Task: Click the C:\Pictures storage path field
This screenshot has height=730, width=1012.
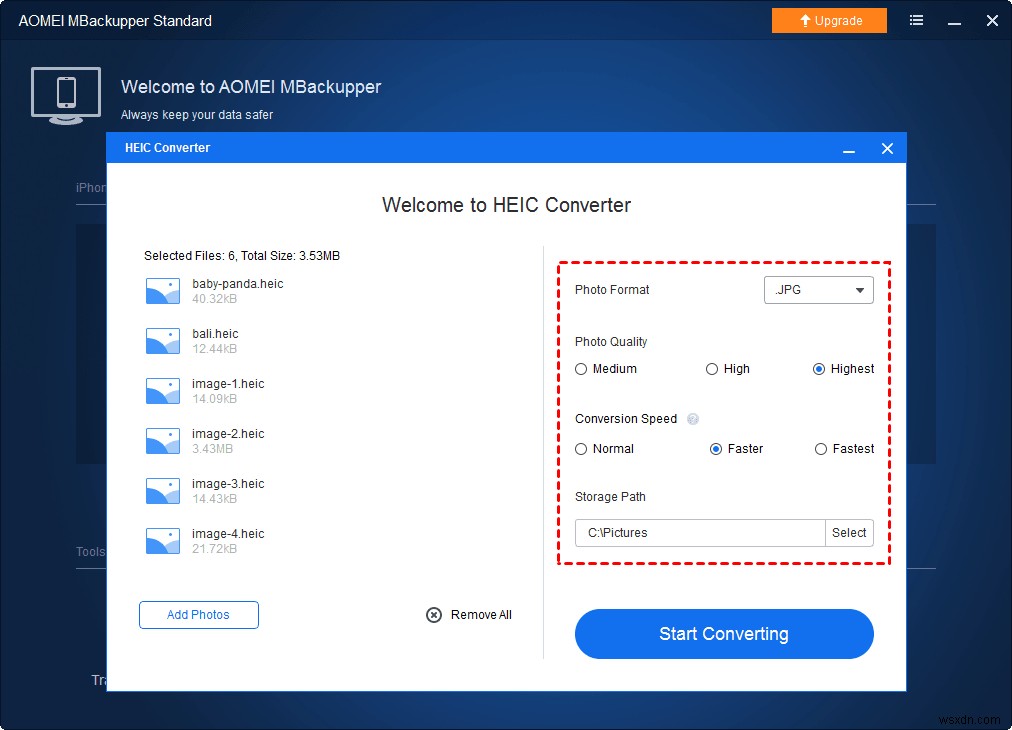Action: click(699, 533)
